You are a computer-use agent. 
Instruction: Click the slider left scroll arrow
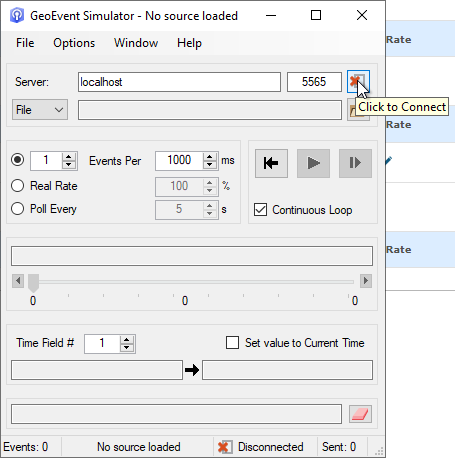pos(18,281)
